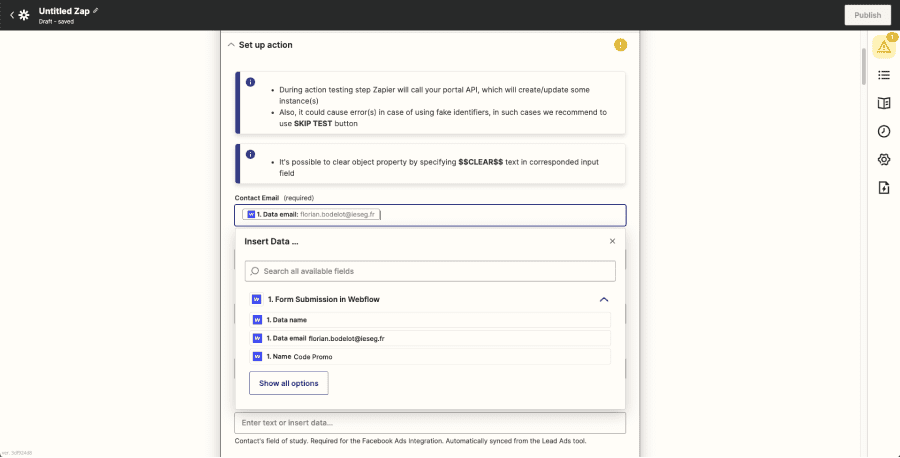900x458 pixels.
Task: Click the Show all options button
Action: pos(289,383)
